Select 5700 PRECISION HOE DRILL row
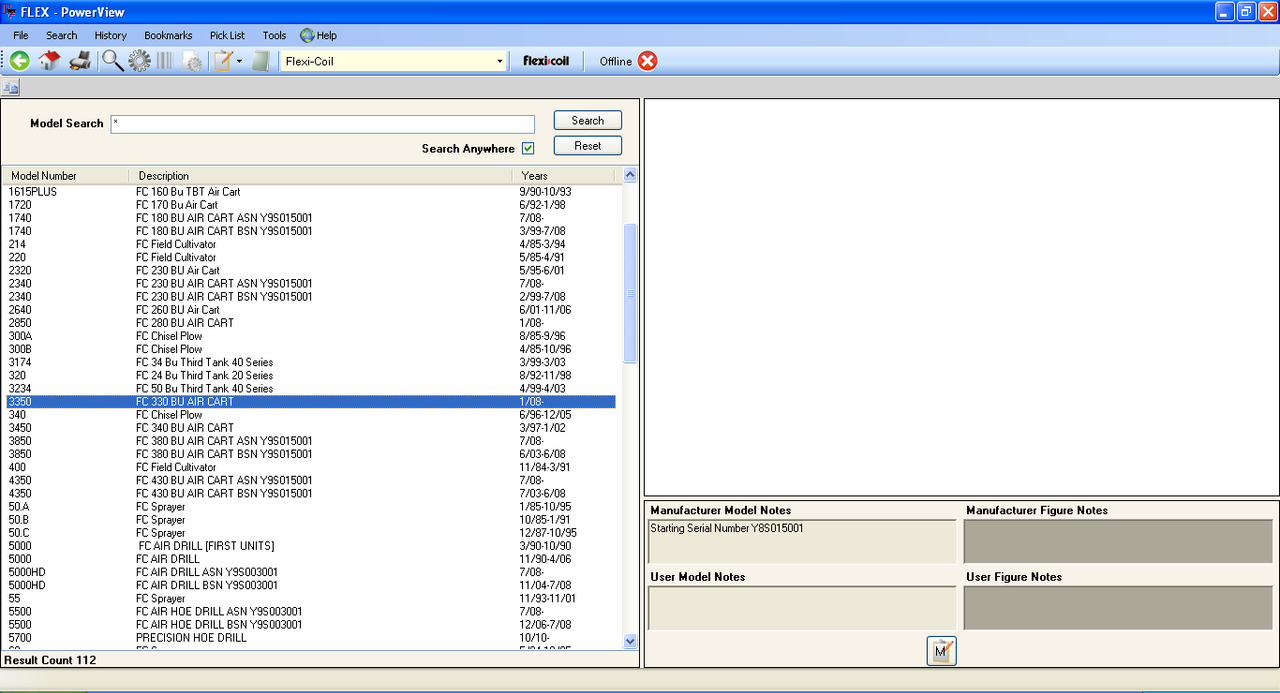Viewport: 1280px width, 693px height. [309, 638]
